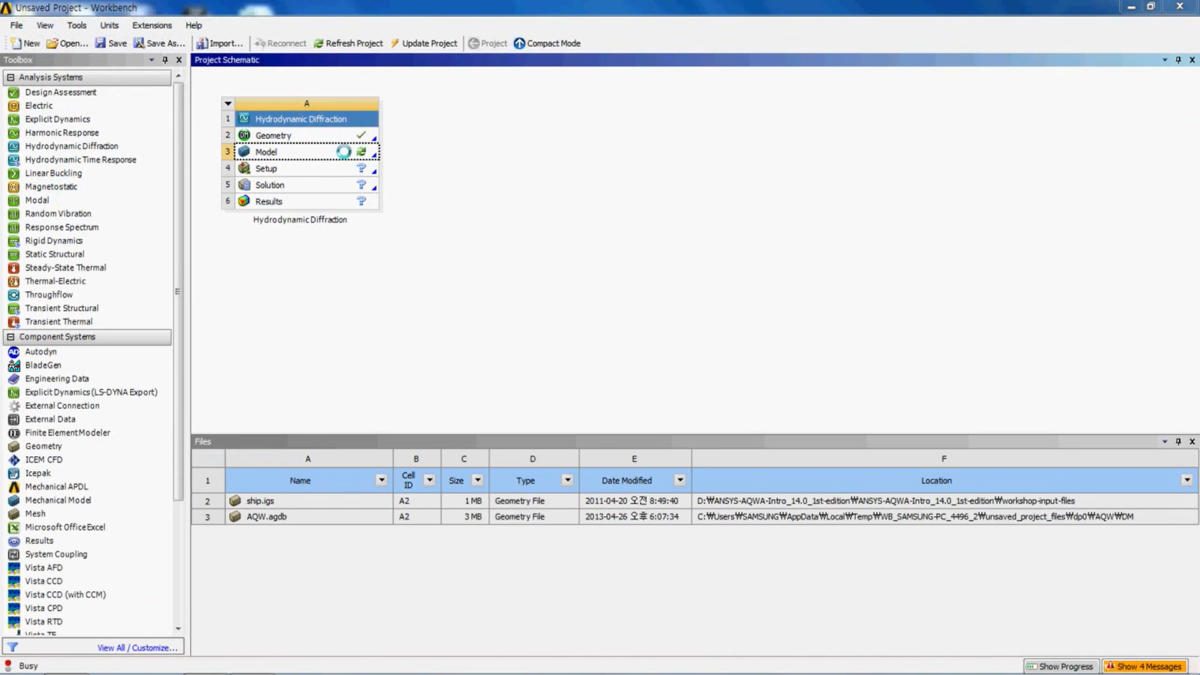
Task: Open the Tools menu
Action: pyautogui.click(x=76, y=25)
